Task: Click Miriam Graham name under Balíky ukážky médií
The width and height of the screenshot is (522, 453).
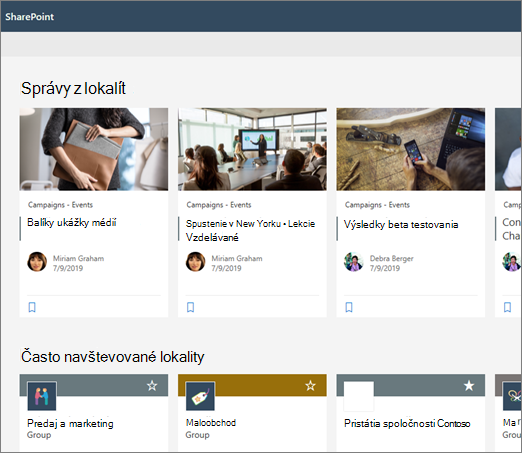Action: click(x=78, y=258)
